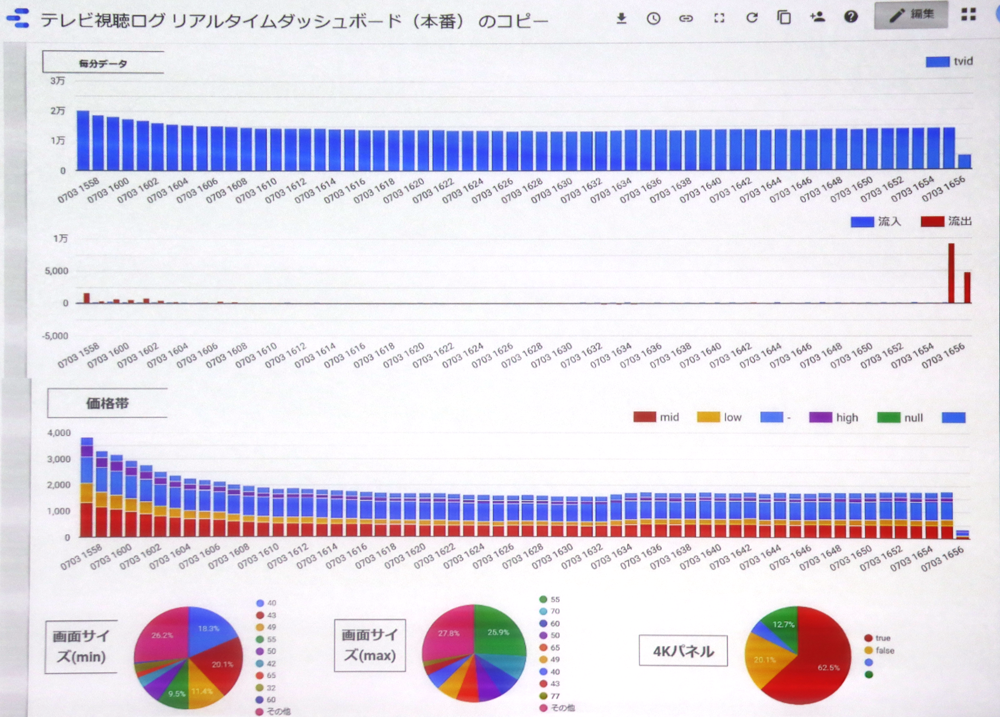Click the Data Studio logo
The image size is (1000, 717).
pyautogui.click(x=18, y=18)
